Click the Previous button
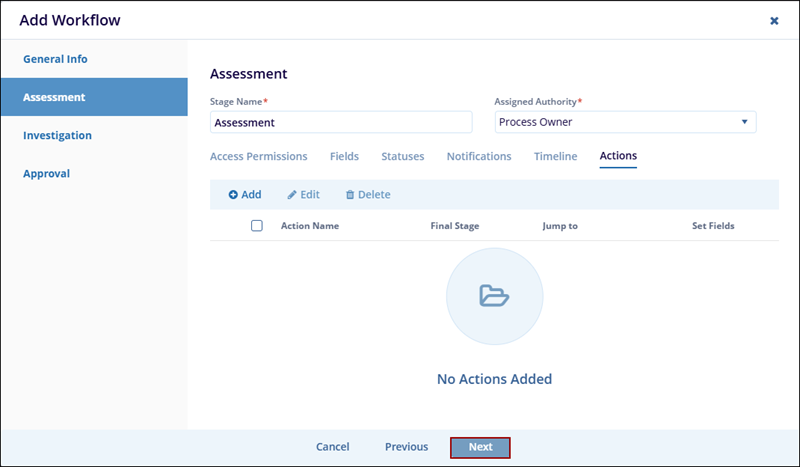Image resolution: width=800 pixels, height=467 pixels. coord(406,447)
